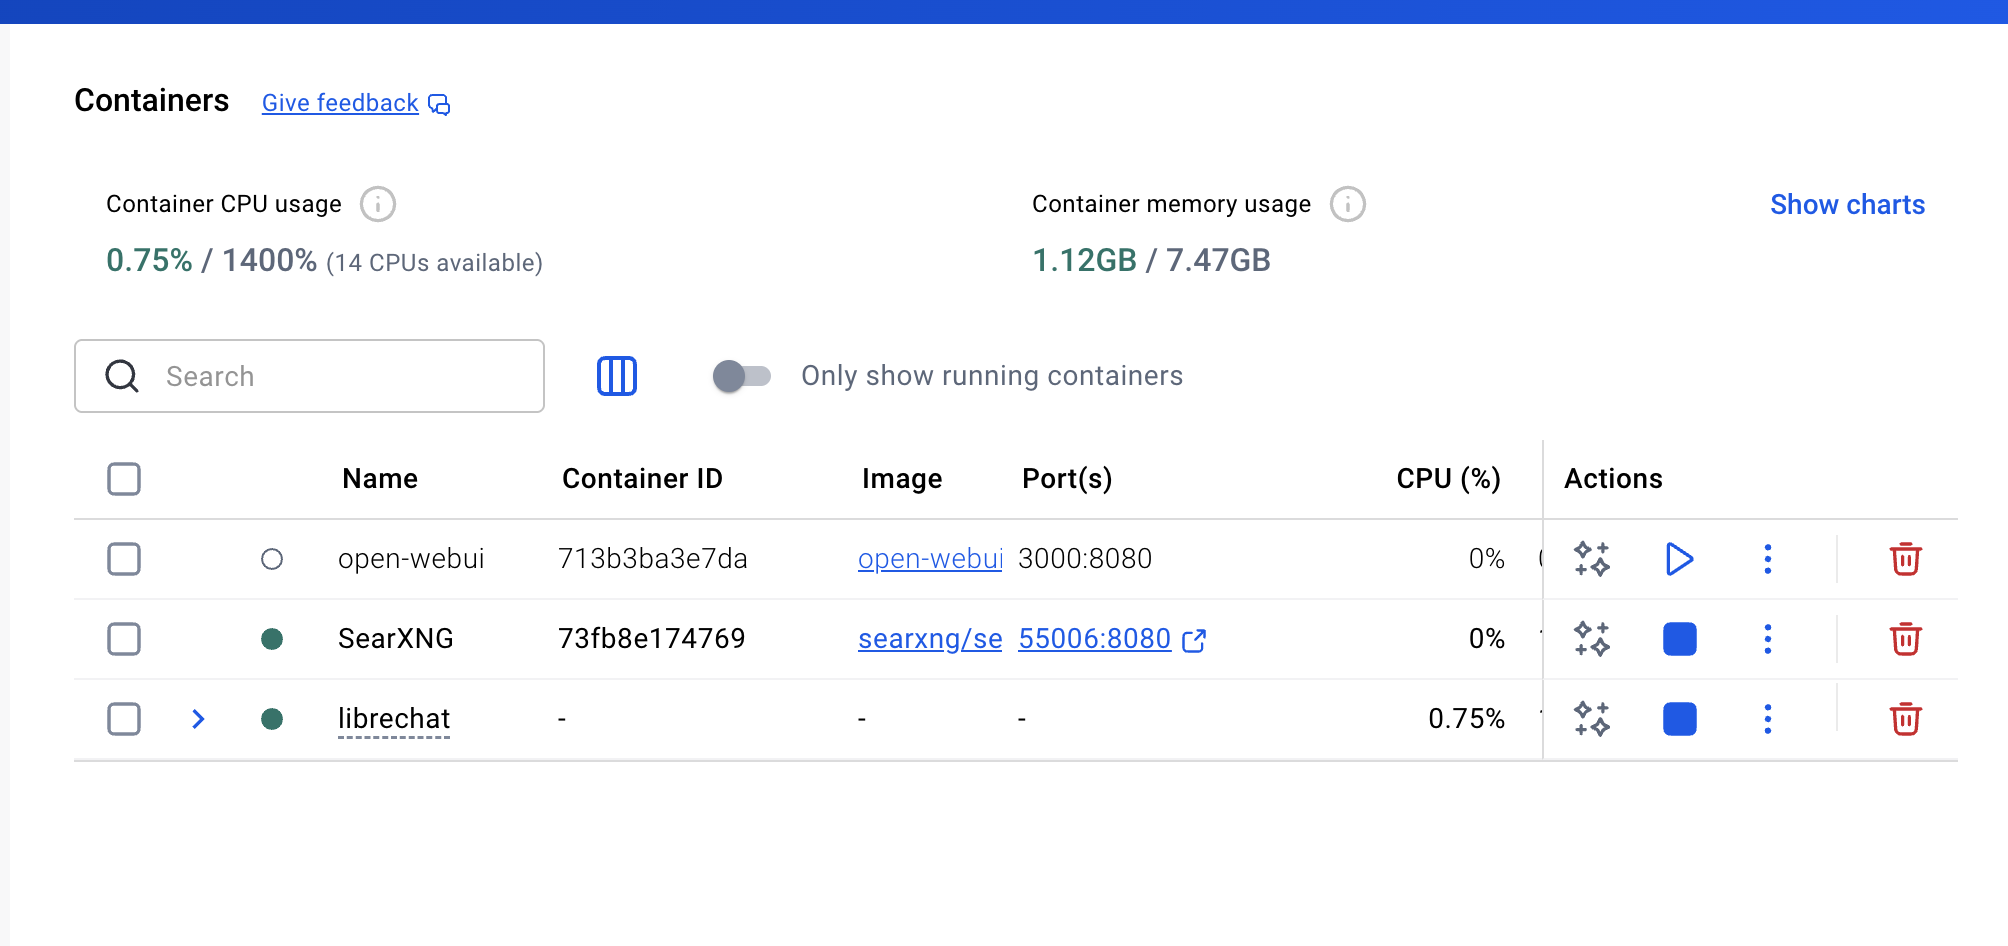Viewport: 2008px width, 946px height.
Task: Click the info icon beside Container CPU usage
Action: [x=378, y=204]
